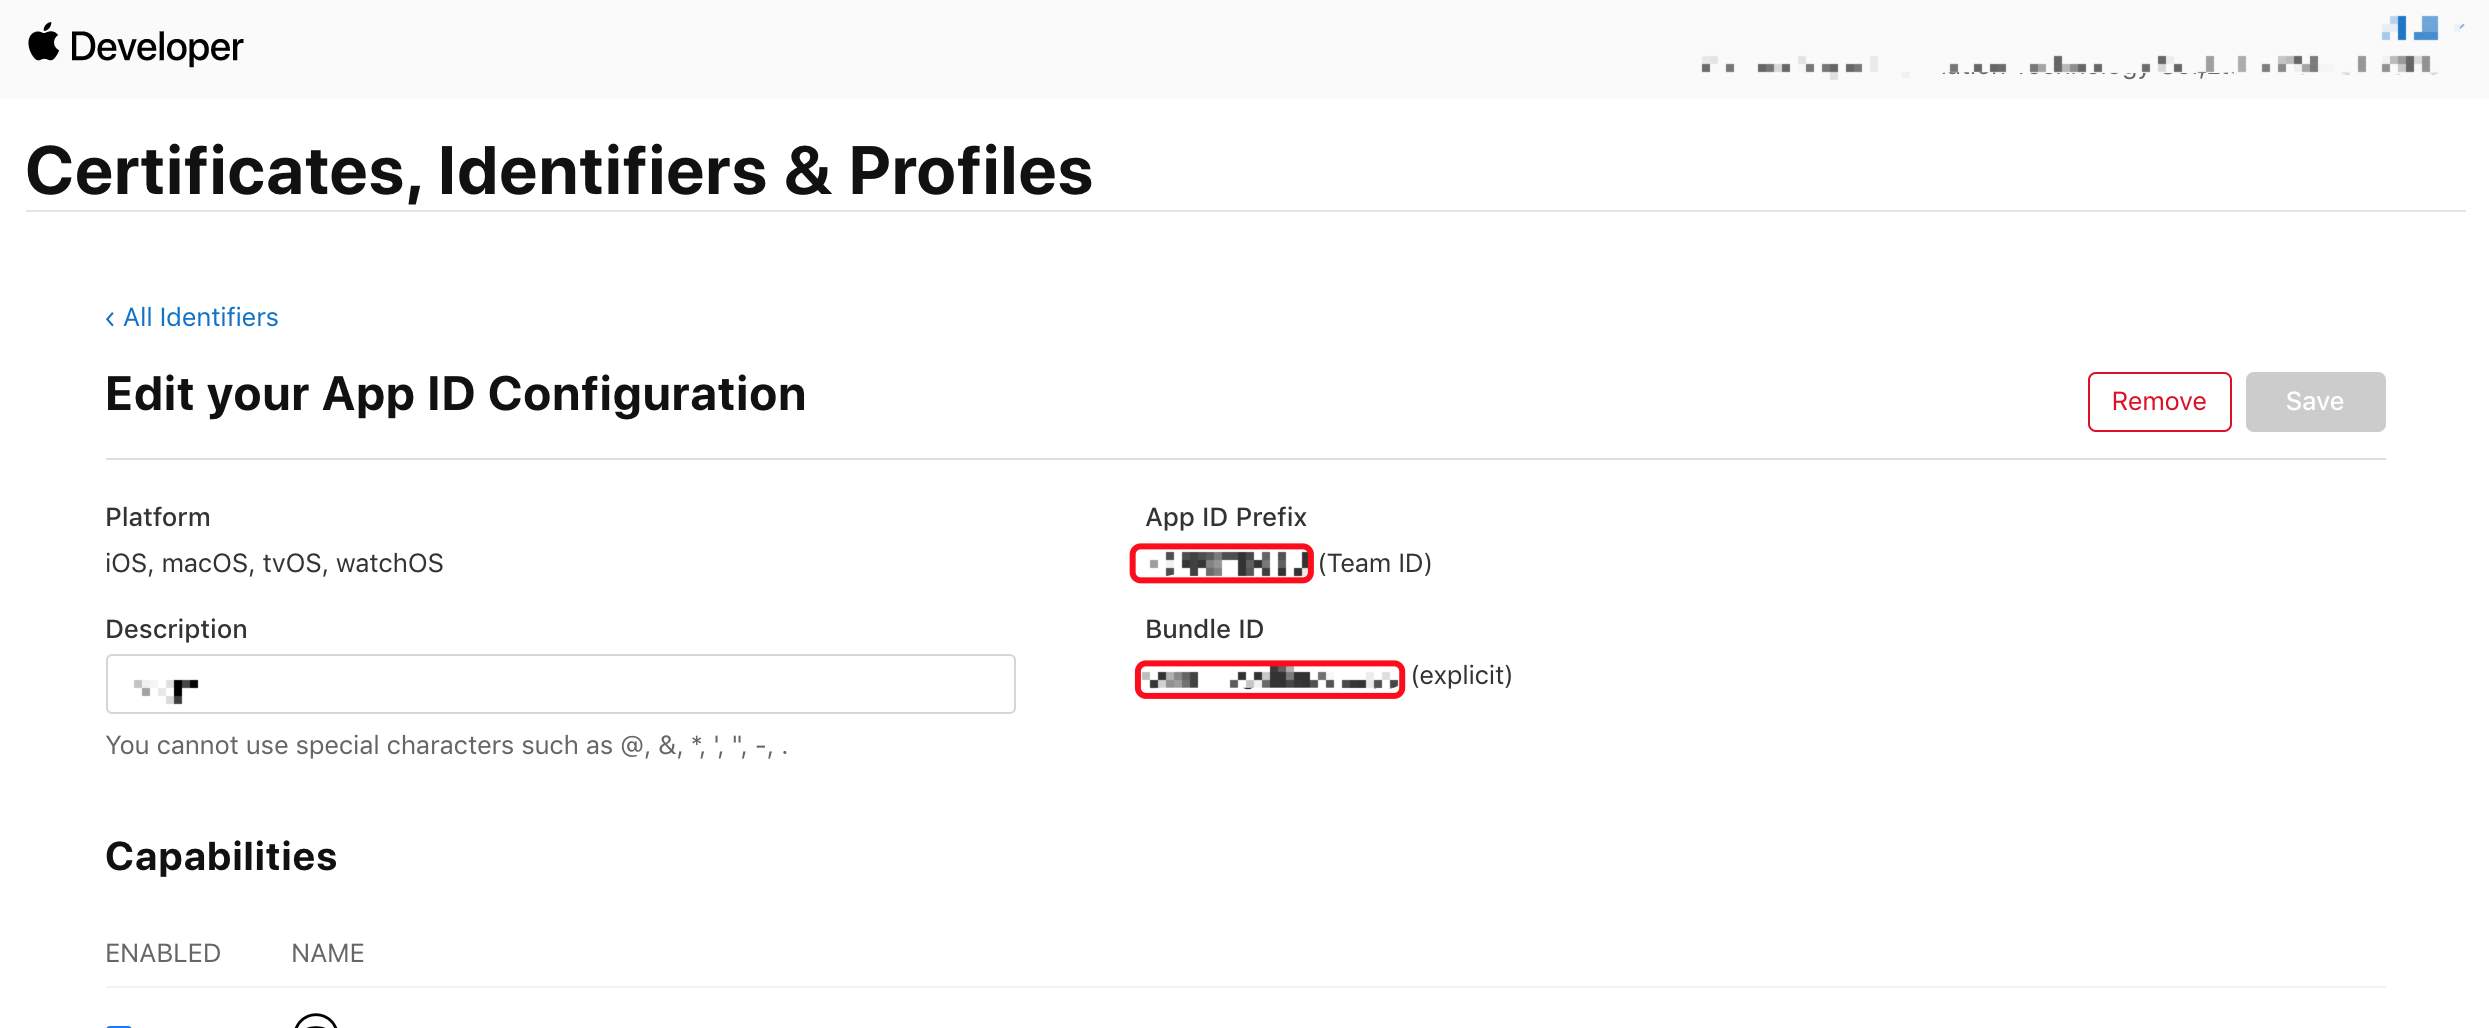Click the ENABLED column header
The width and height of the screenshot is (2489, 1028).
pos(163,953)
